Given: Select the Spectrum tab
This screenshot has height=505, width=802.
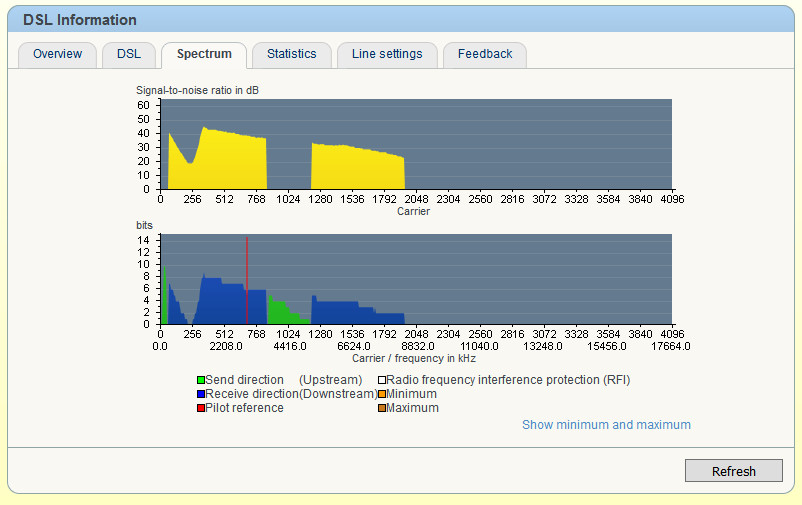Looking at the screenshot, I should coord(204,54).
